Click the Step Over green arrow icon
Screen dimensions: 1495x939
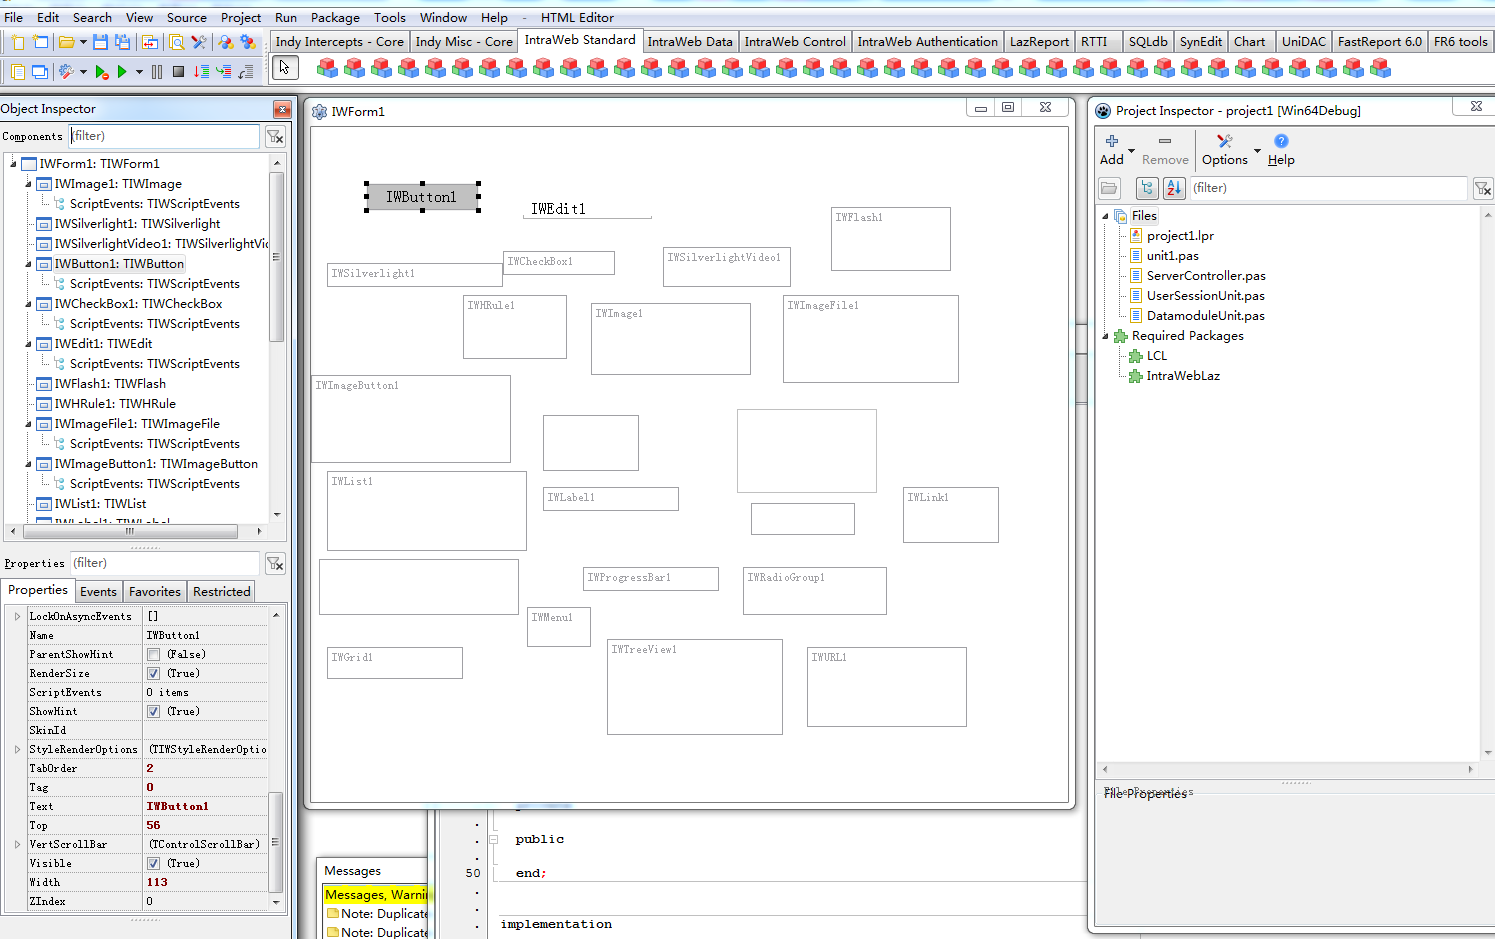(223, 71)
